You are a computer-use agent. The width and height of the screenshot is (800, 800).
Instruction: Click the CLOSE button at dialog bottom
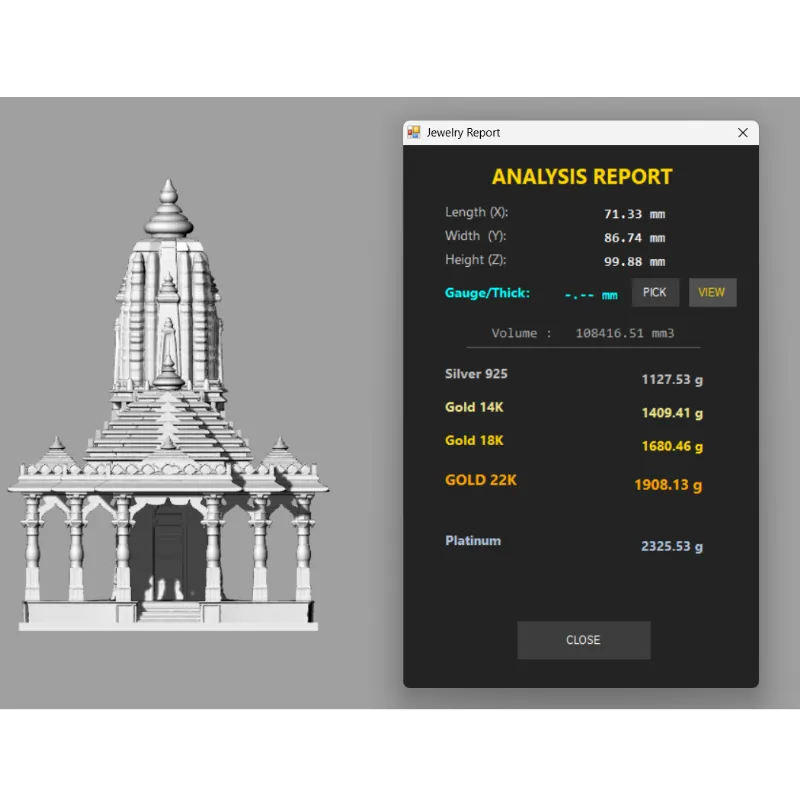[583, 640]
